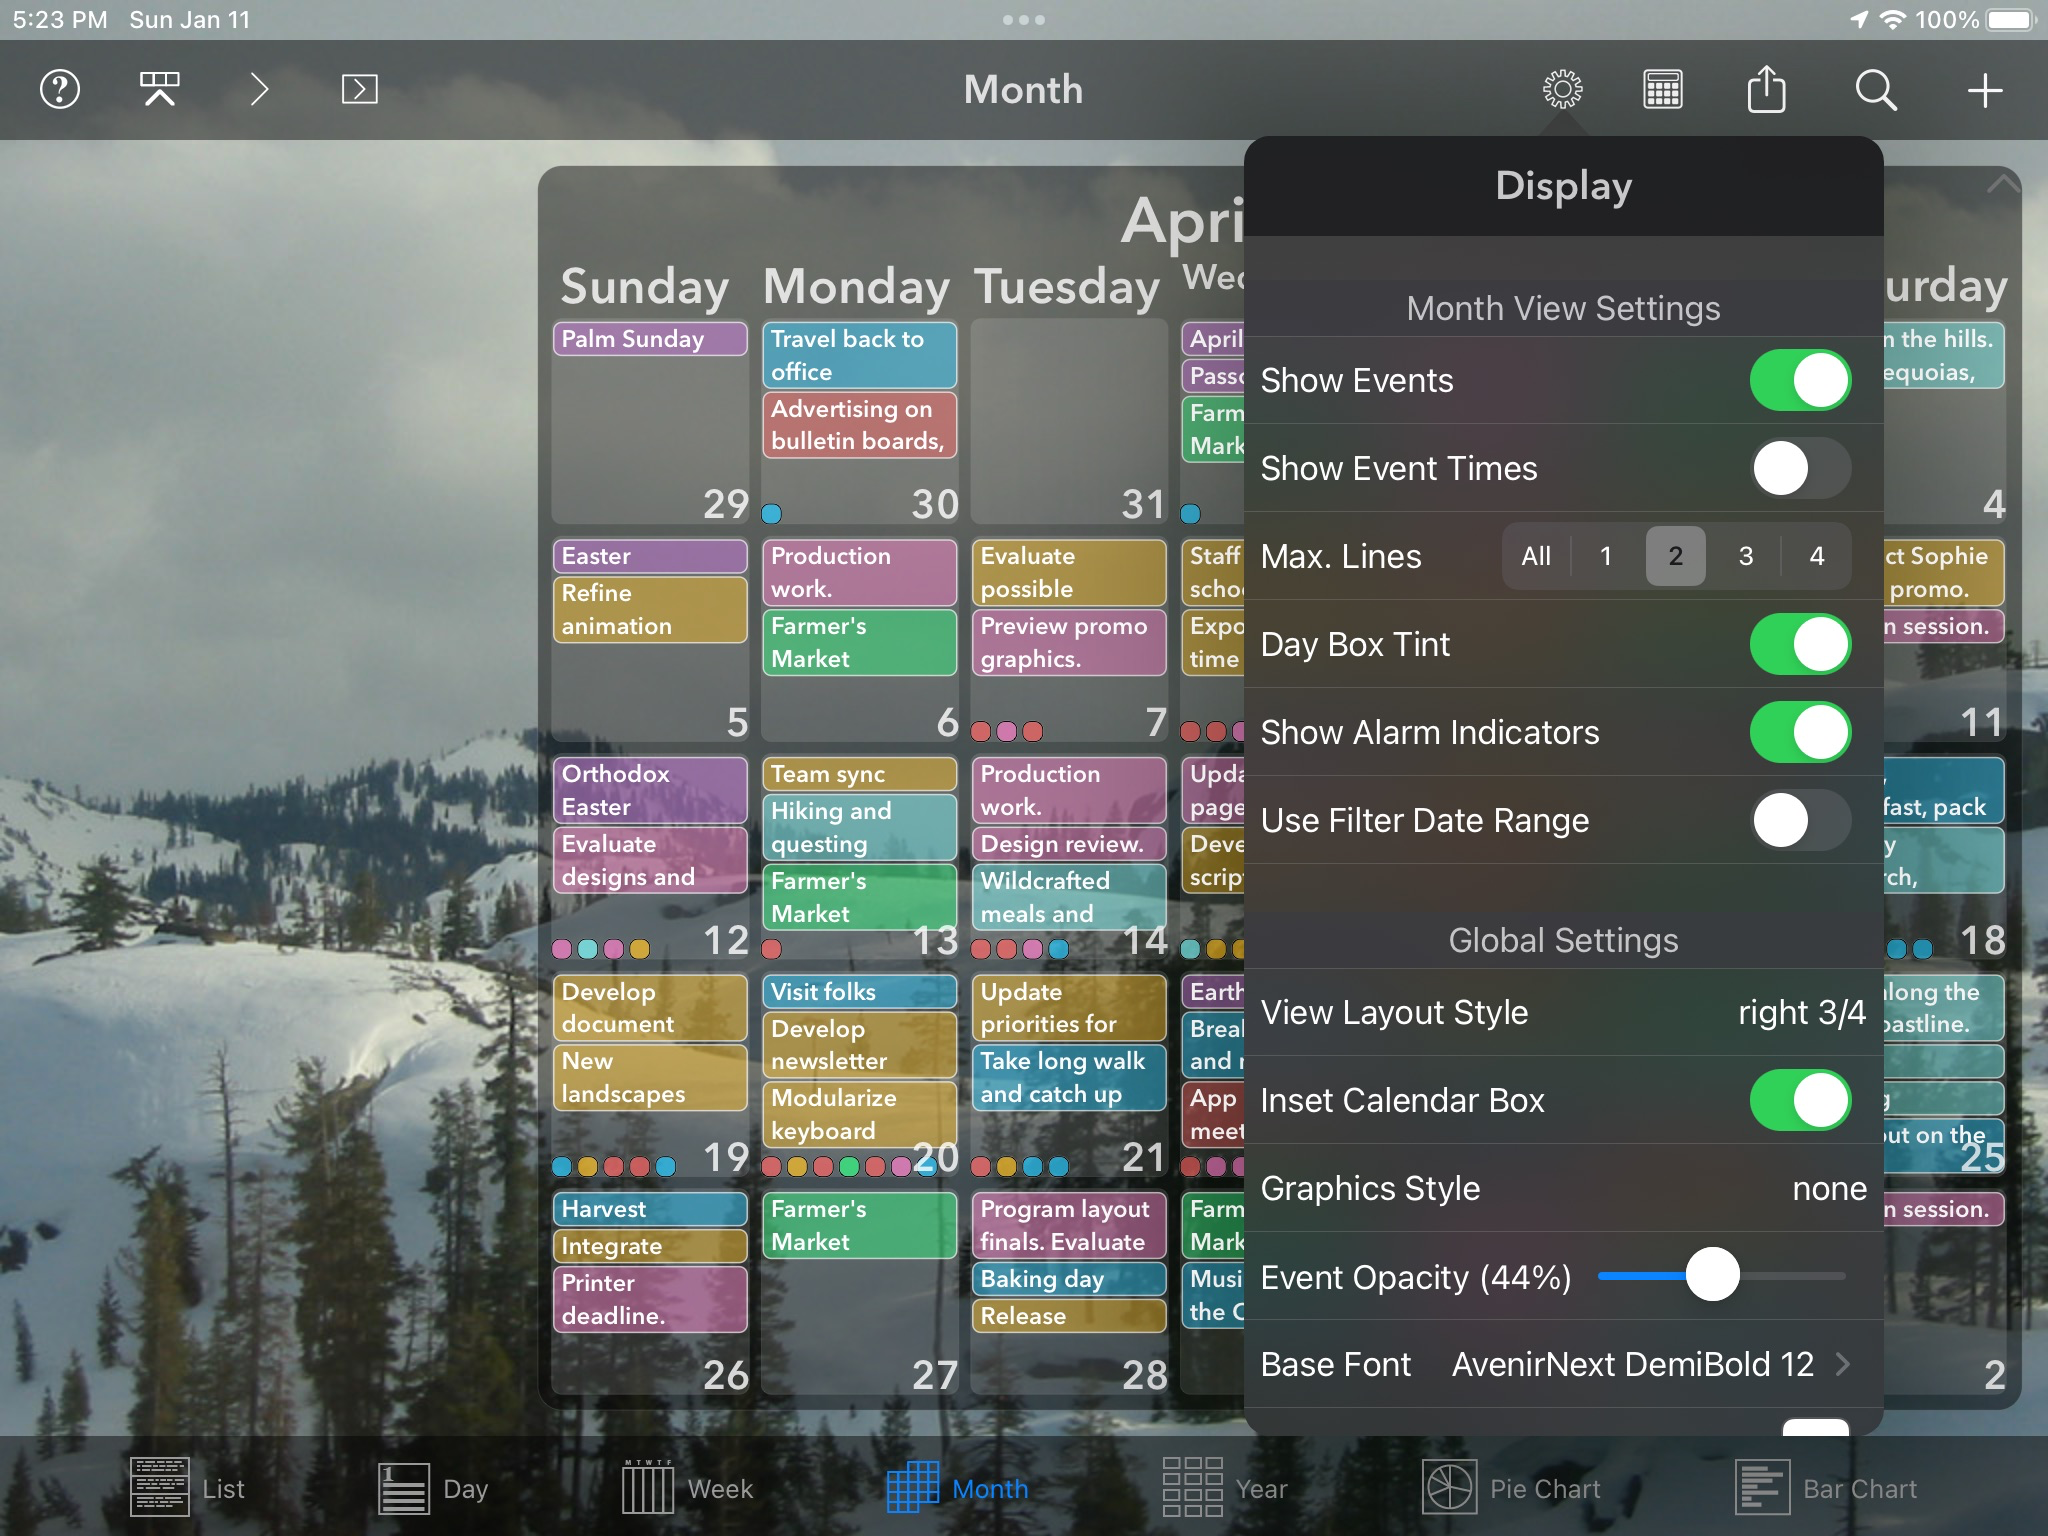Click the right arrow icon in the toolbar

point(258,89)
